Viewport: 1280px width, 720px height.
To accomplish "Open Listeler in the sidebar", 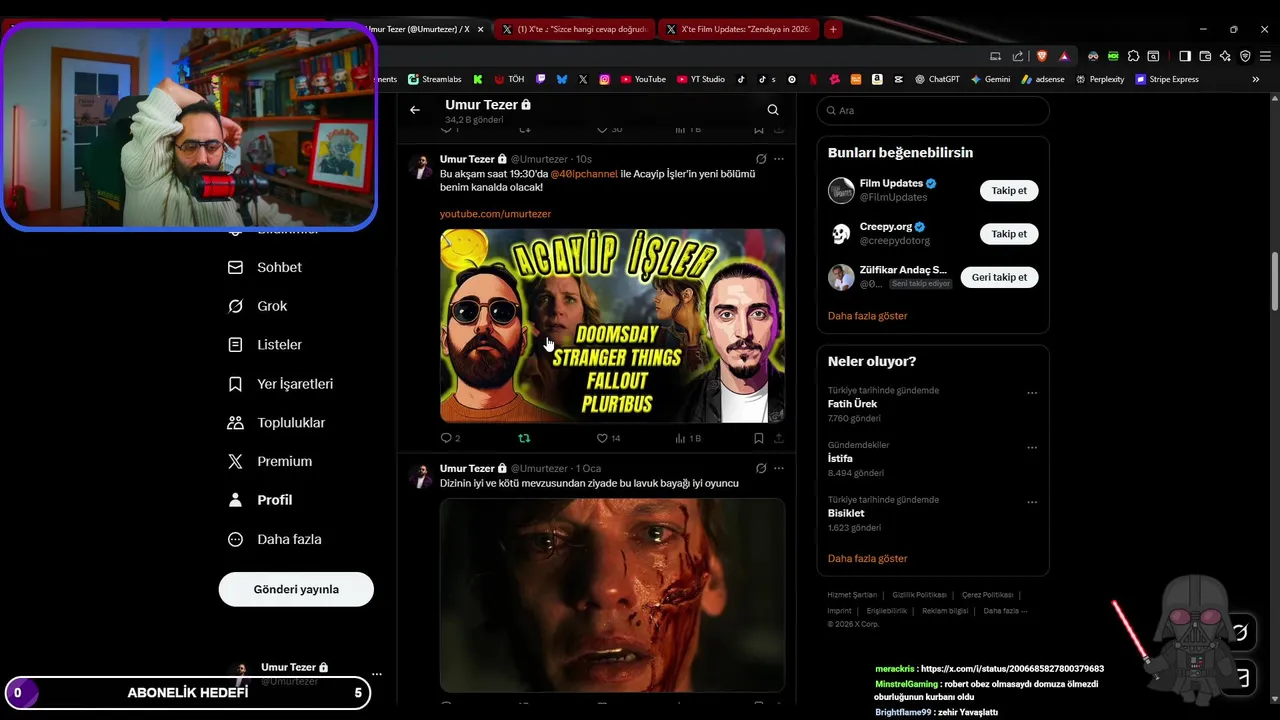I will (x=265, y=345).
